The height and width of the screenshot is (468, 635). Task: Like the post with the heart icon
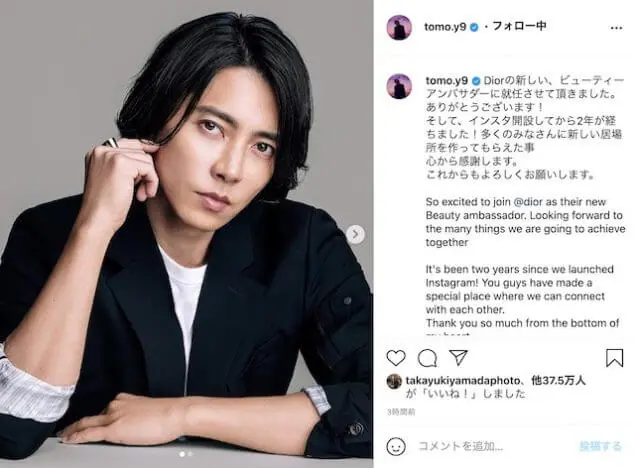[x=396, y=358]
